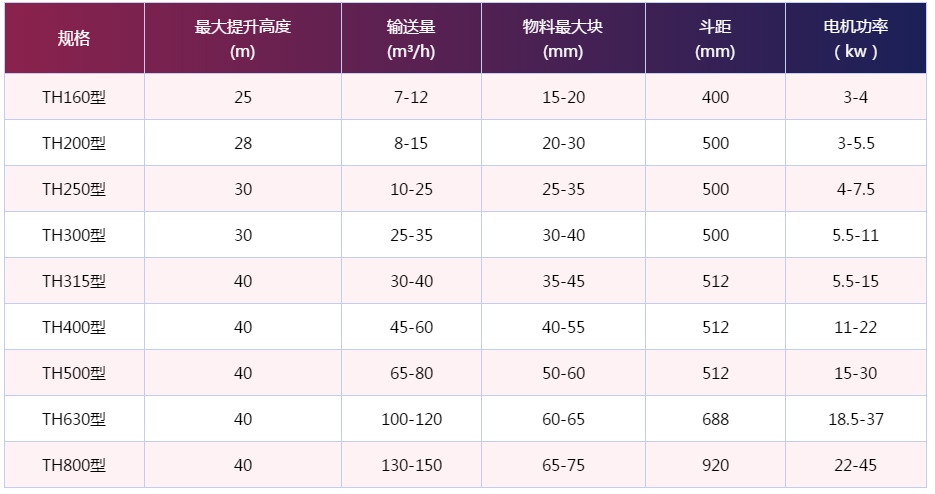Click the 规格 column header
This screenshot has width=935, height=494.
pos(74,39)
